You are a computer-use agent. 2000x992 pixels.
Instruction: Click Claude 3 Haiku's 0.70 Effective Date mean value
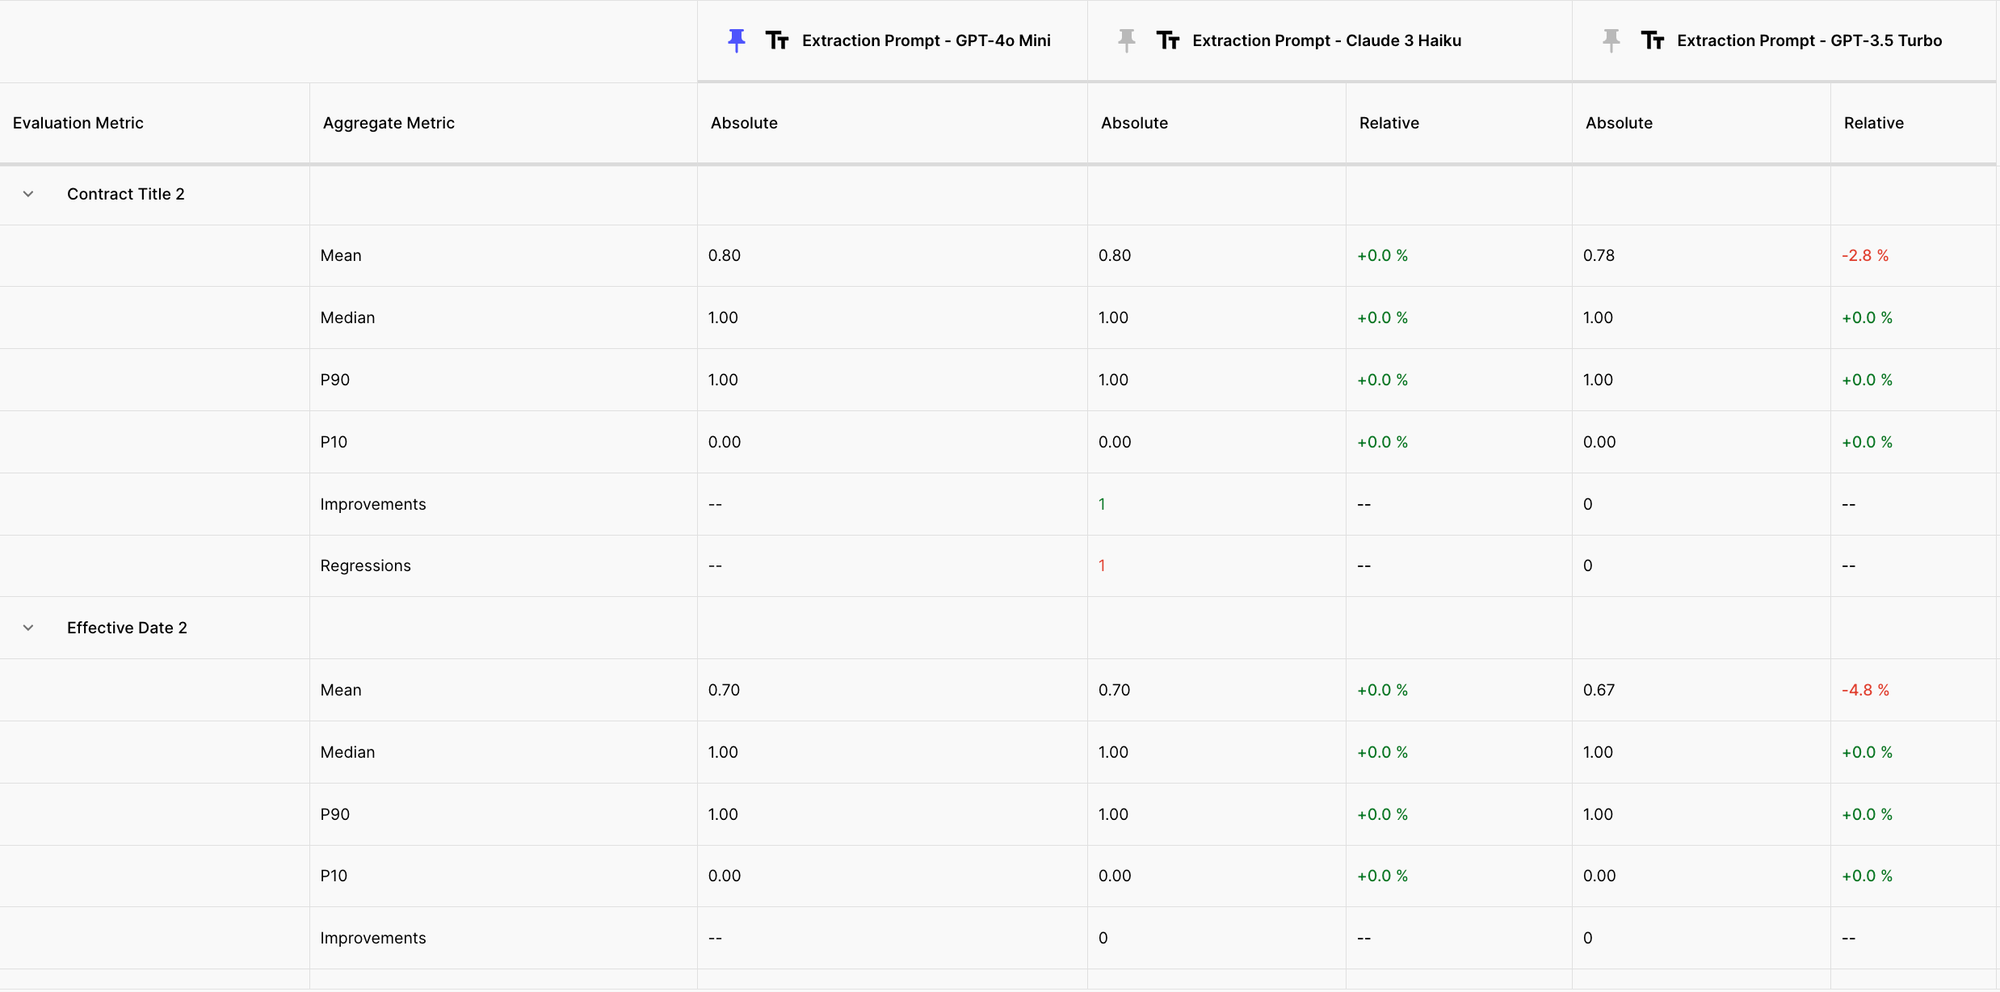tap(1115, 690)
